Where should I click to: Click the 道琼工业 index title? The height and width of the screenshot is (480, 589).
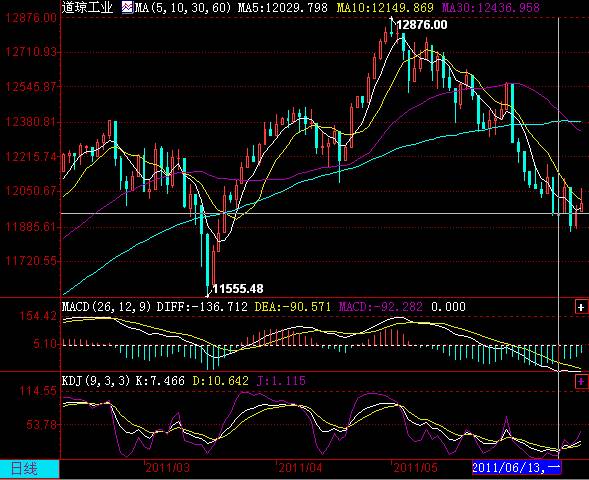87,7
